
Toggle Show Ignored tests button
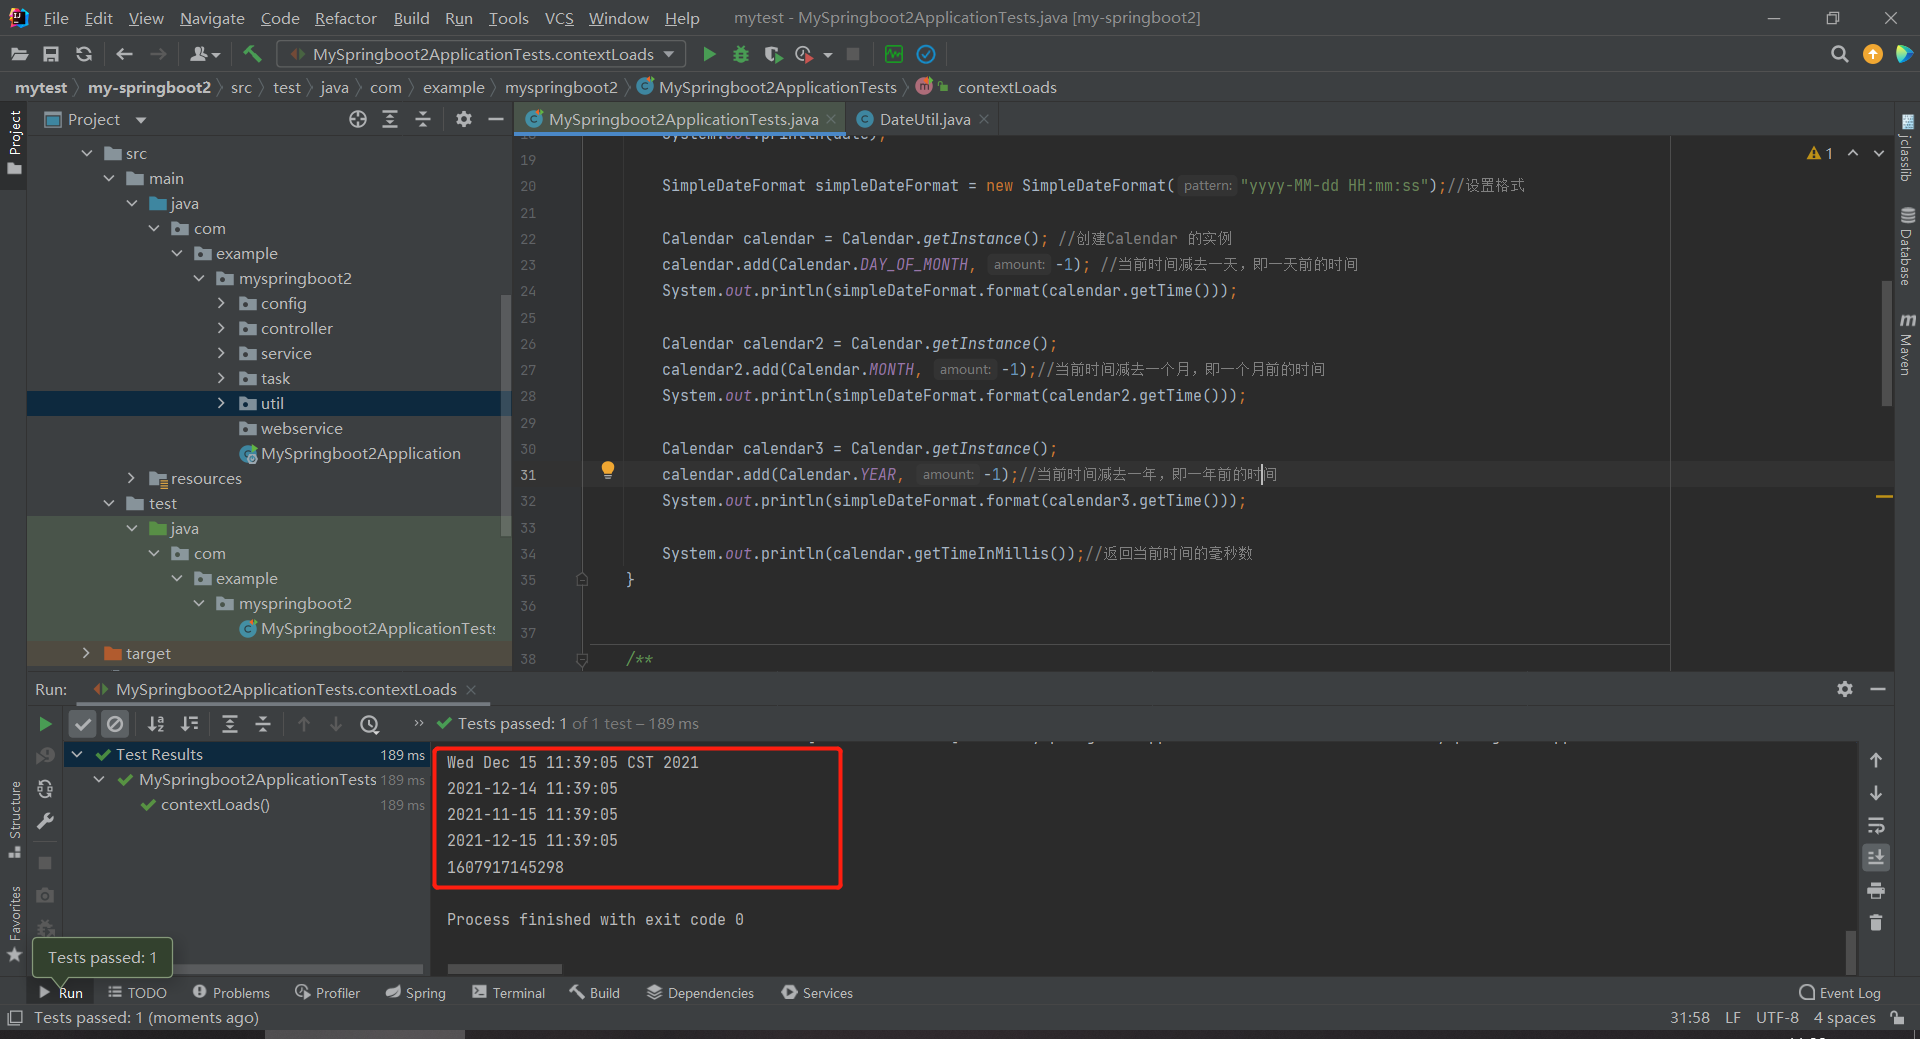coord(115,724)
